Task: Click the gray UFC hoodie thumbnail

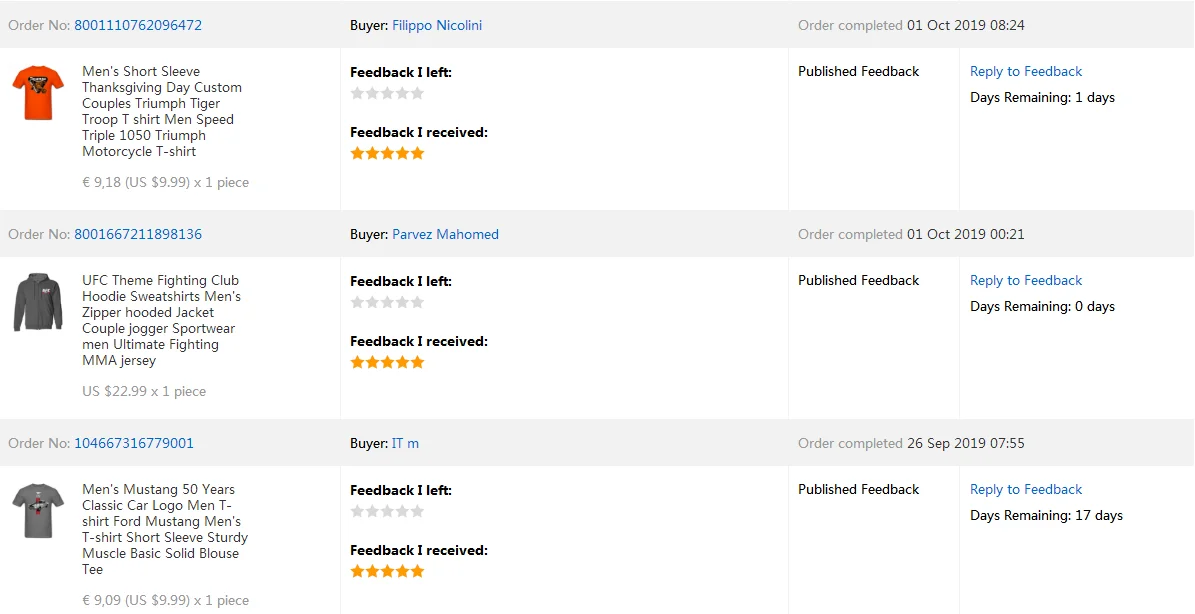Action: pyautogui.click(x=38, y=302)
